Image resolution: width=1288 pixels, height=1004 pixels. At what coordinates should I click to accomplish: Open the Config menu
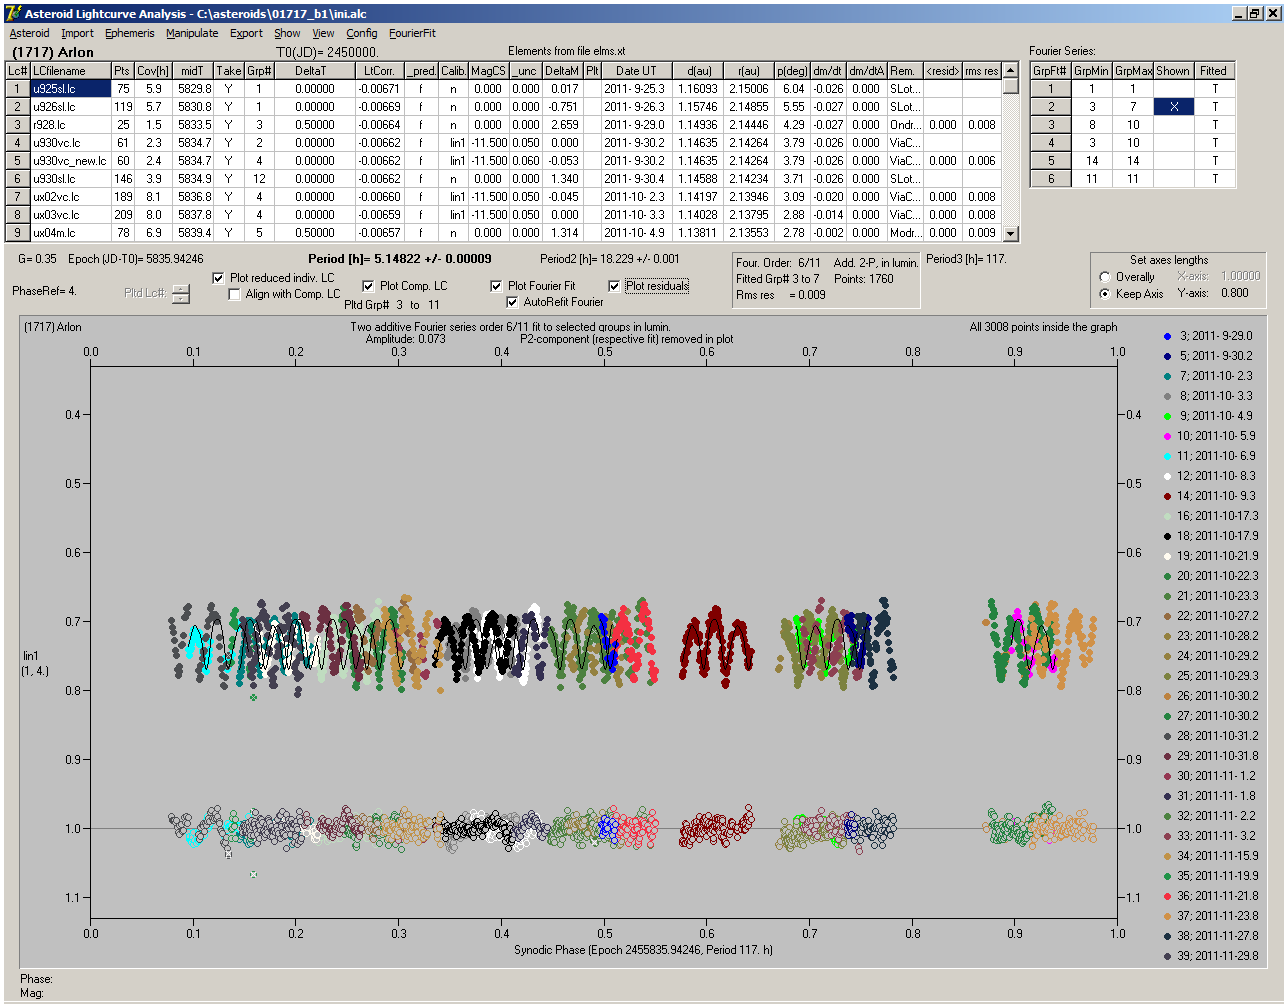point(362,33)
